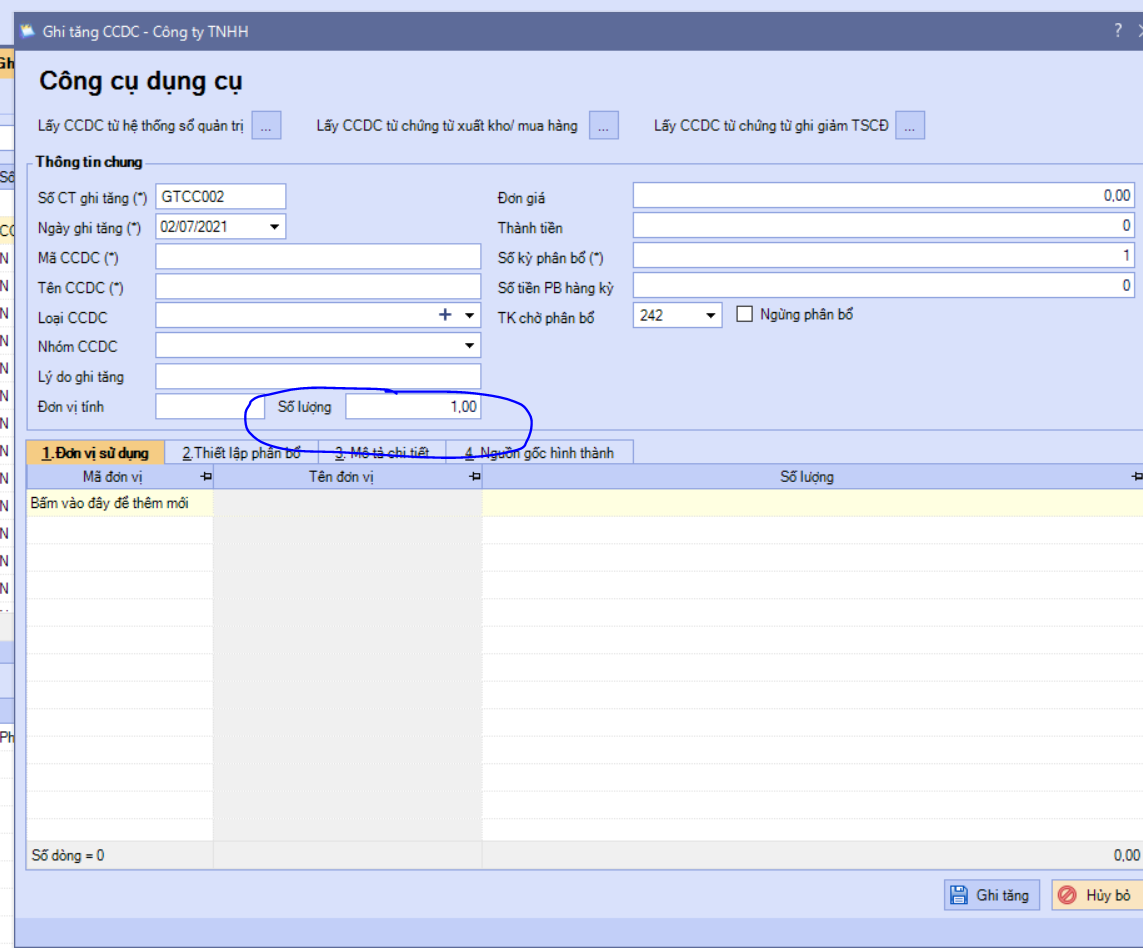The width and height of the screenshot is (1143, 948).
Task: Select the Mô tả chi tiết tab
Action: pos(382,453)
